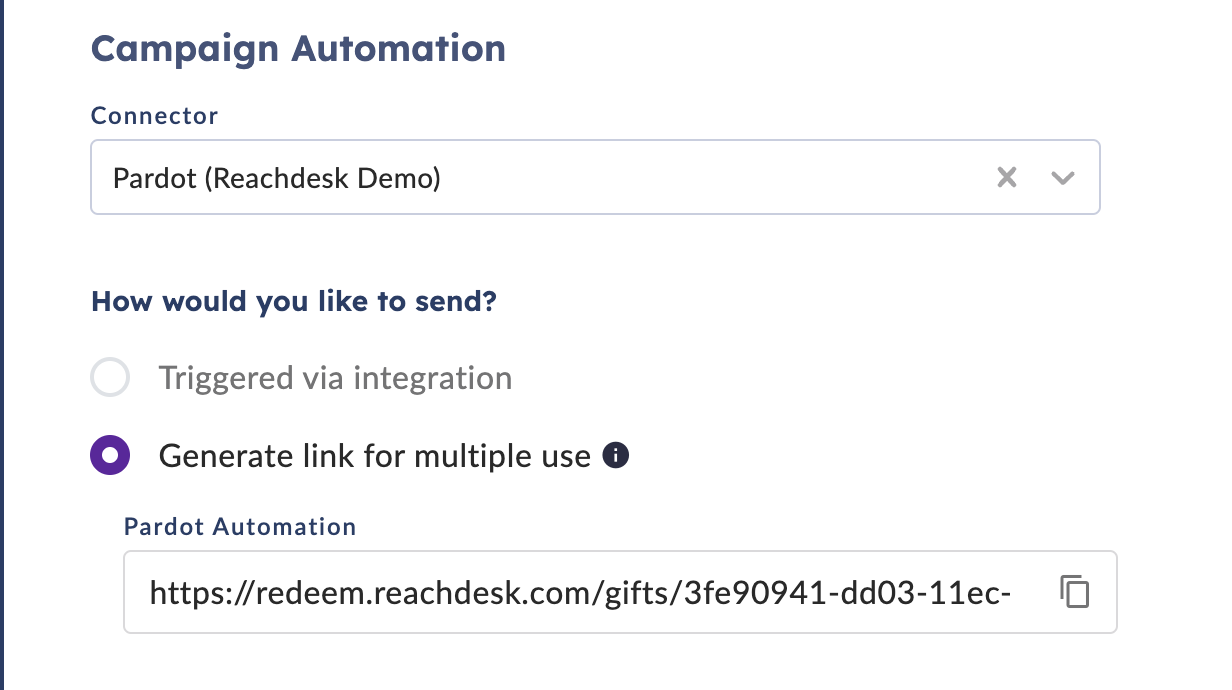Viewport: 1232px width, 690px height.
Task: Open the Pardot (Reachdesk Demo) combo box
Action: [595, 177]
